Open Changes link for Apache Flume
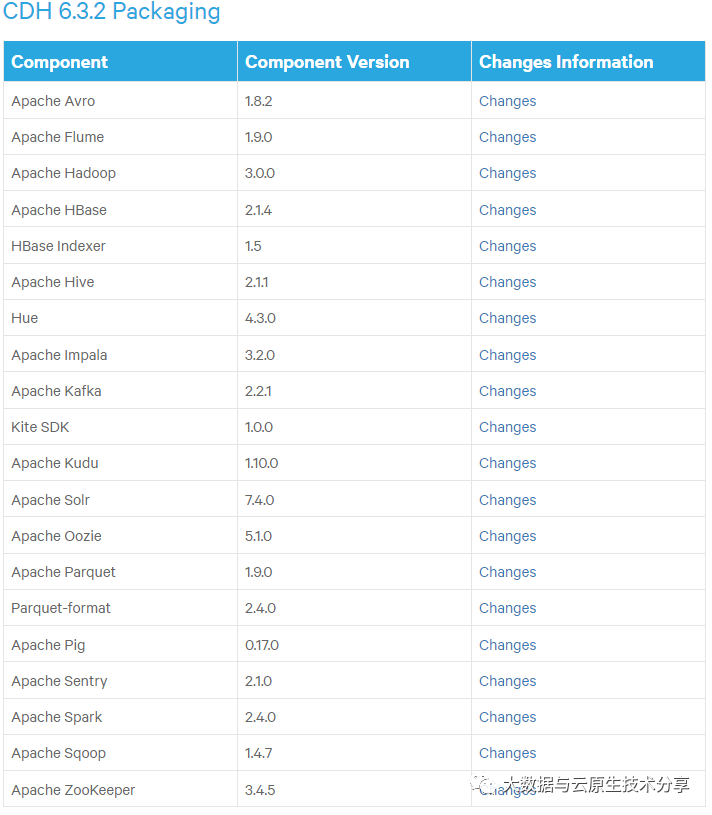 (x=507, y=137)
